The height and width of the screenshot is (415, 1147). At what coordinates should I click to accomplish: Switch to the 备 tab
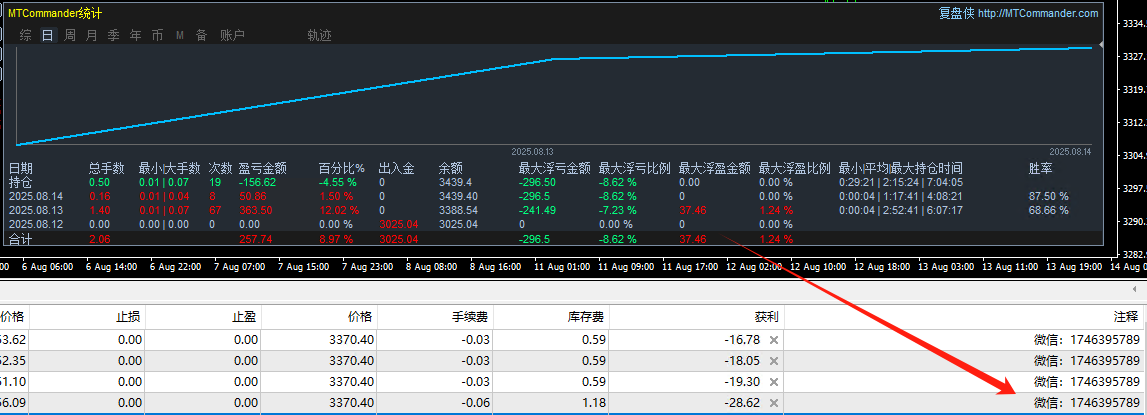[201, 35]
